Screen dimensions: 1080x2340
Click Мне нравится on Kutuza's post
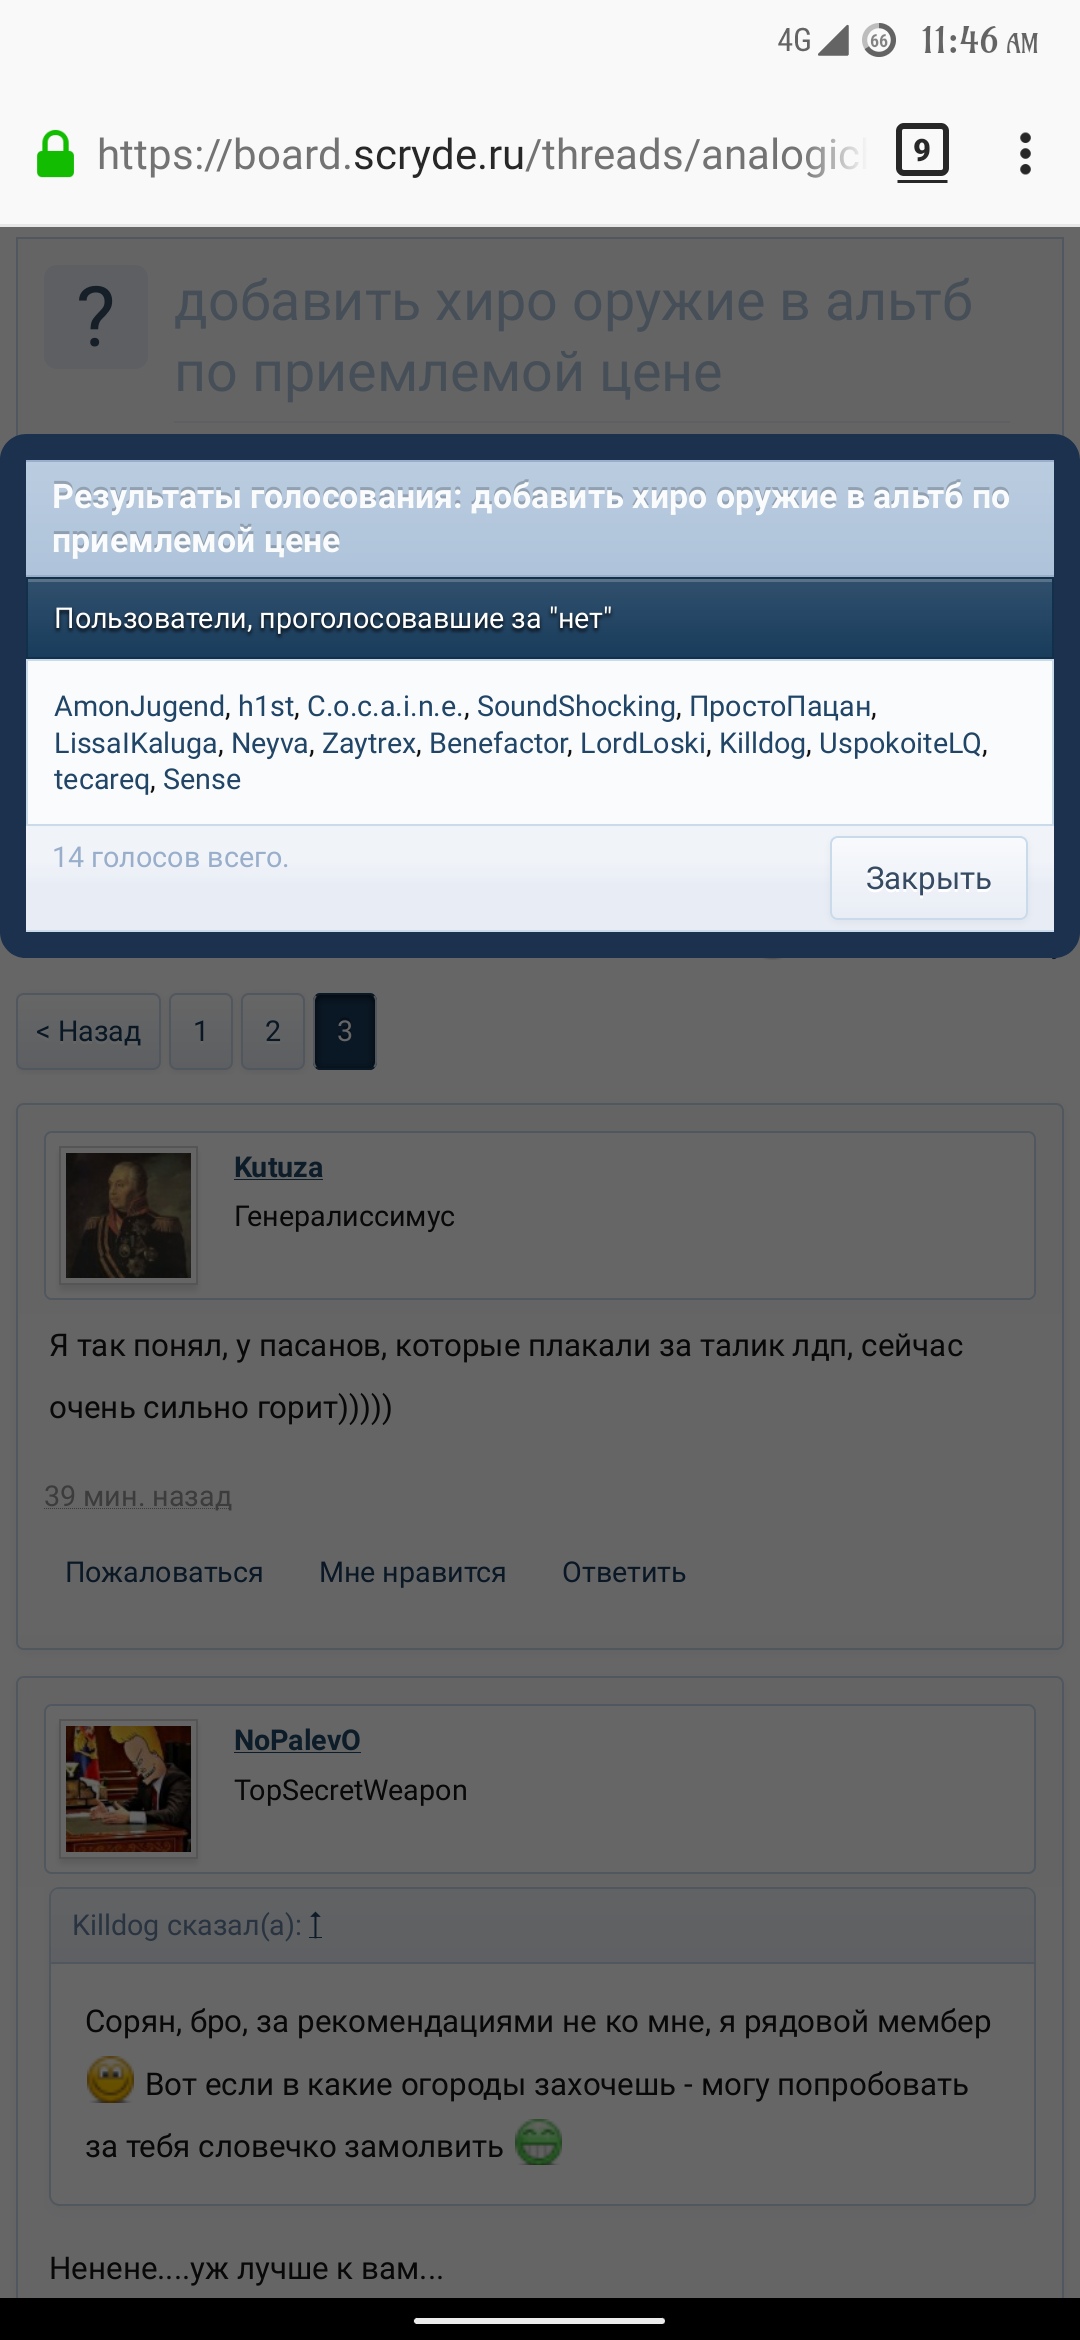pos(413,1572)
